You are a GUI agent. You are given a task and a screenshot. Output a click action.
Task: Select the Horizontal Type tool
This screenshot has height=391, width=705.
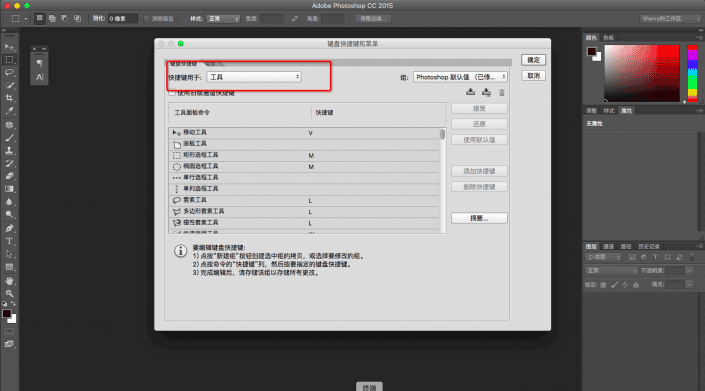pos(9,241)
